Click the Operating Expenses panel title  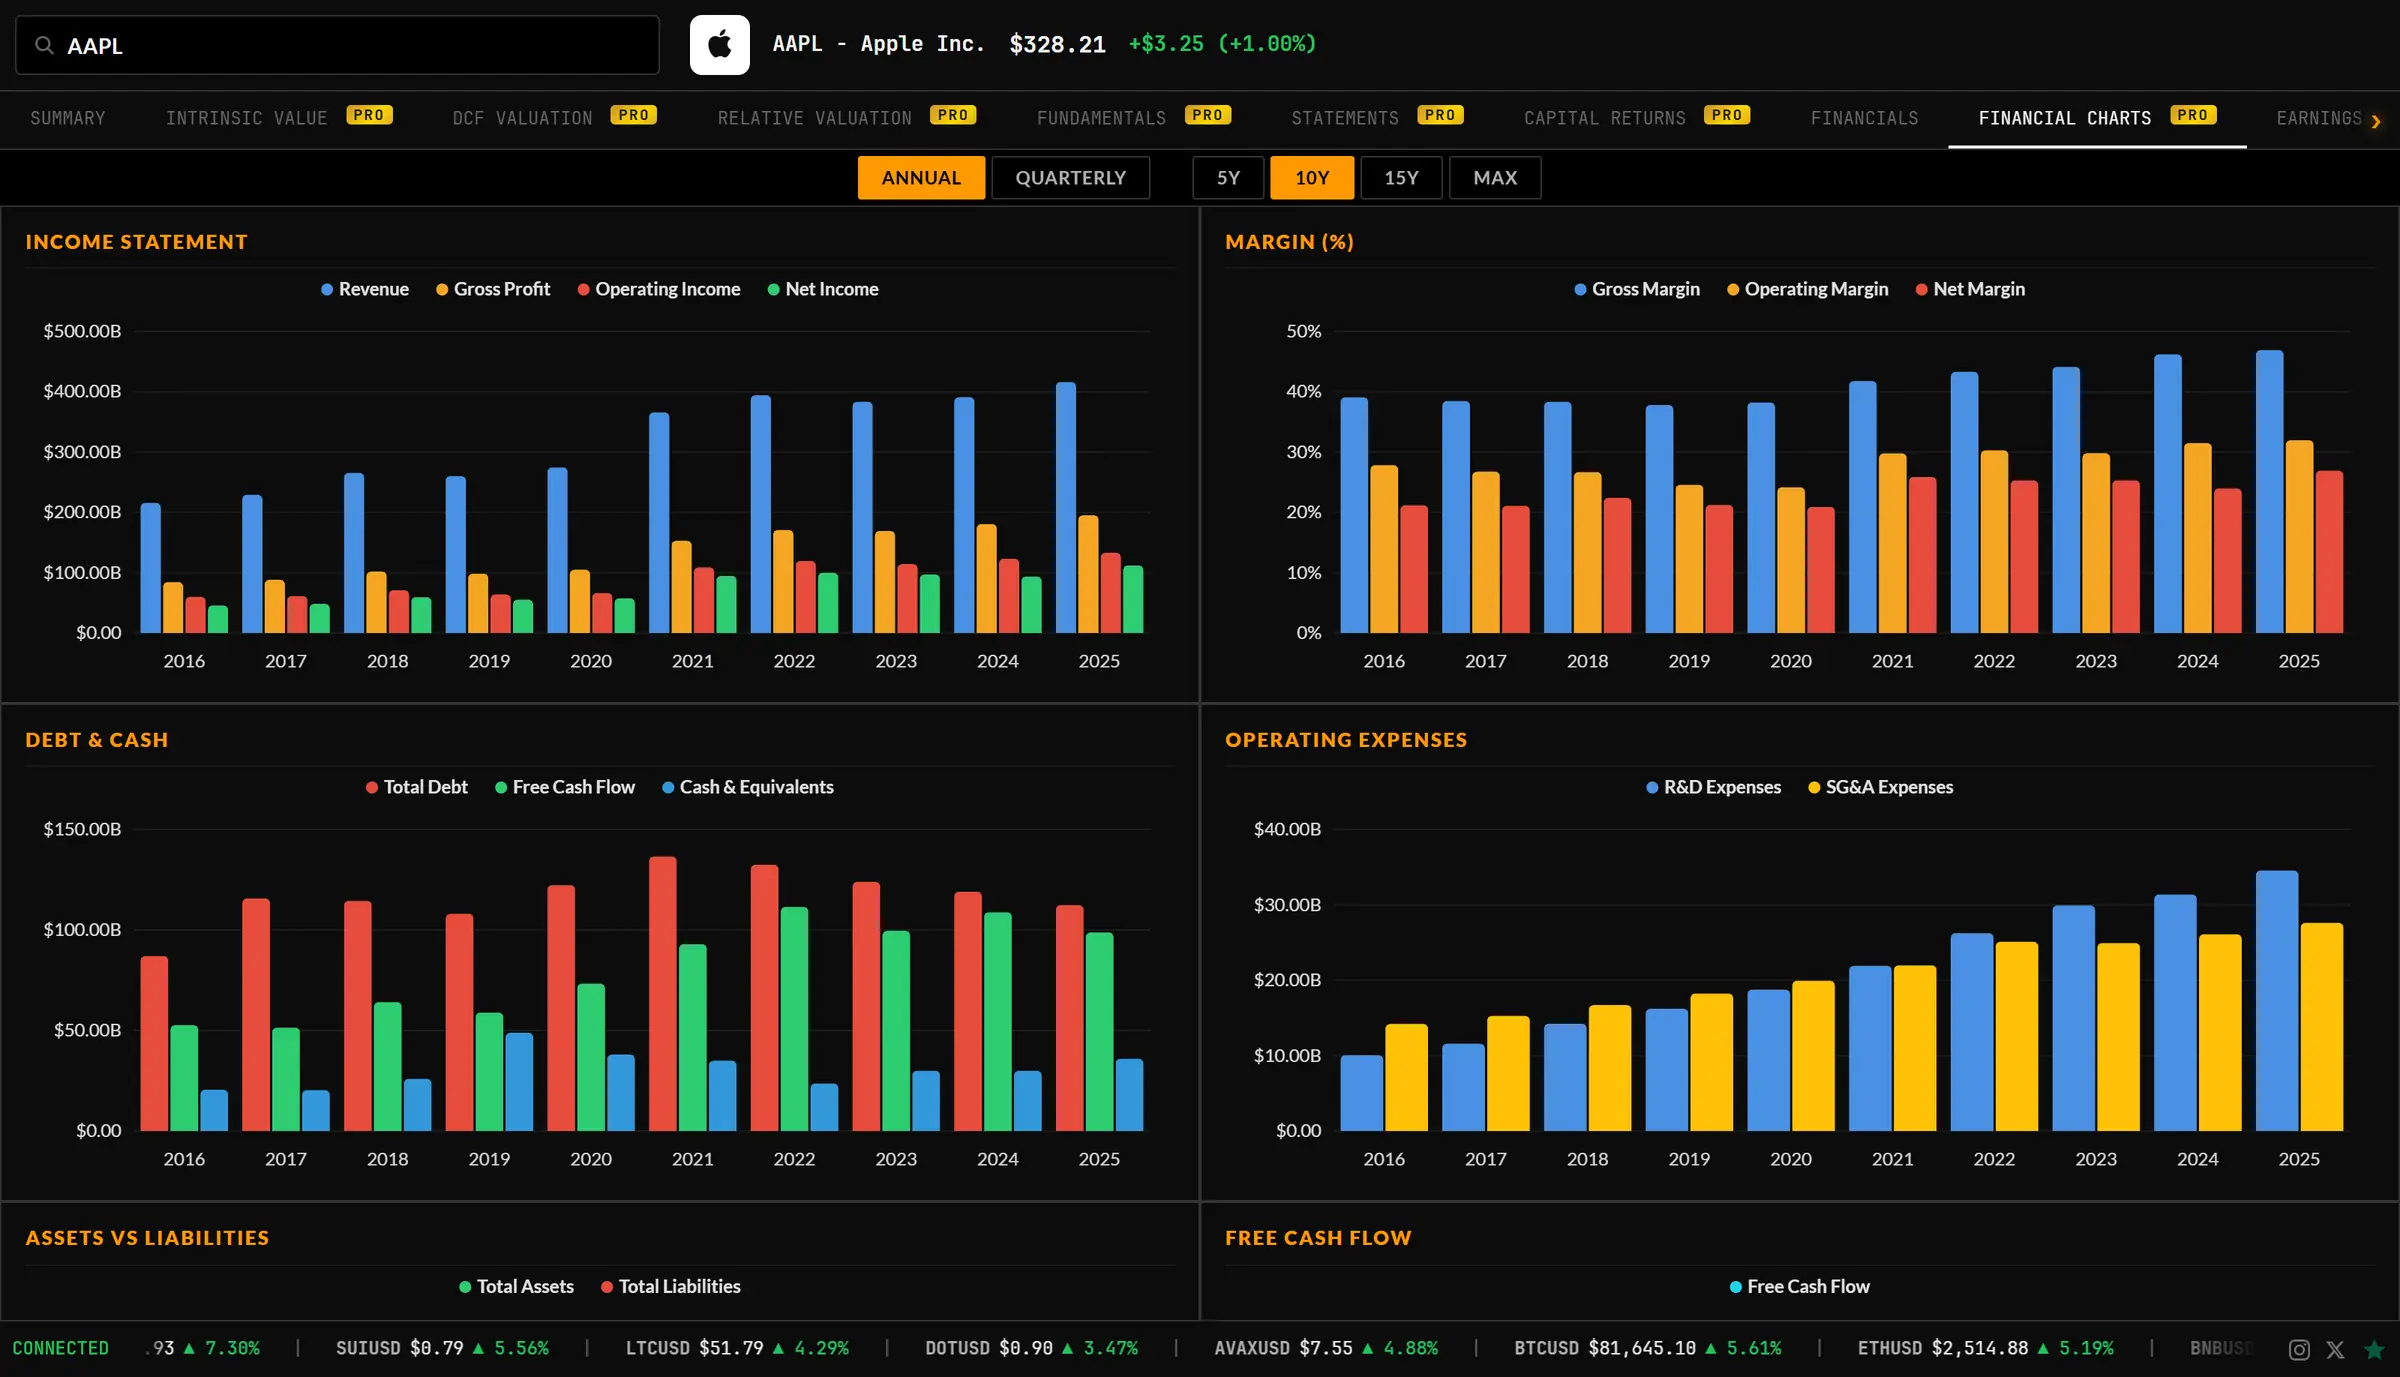(x=1346, y=740)
